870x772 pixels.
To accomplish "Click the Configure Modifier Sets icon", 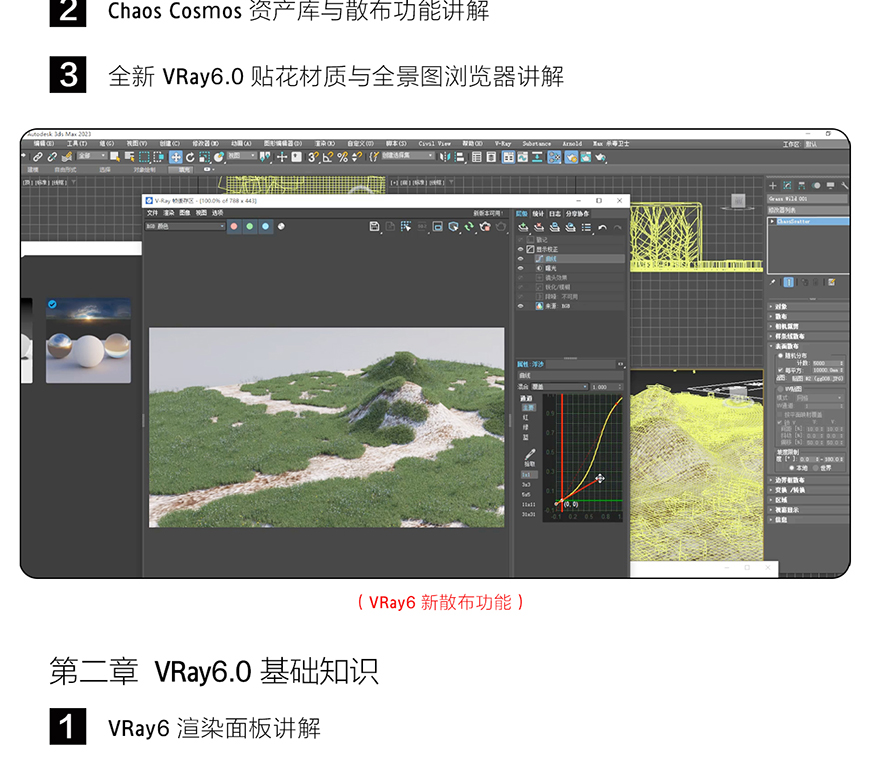I will tap(832, 282).
